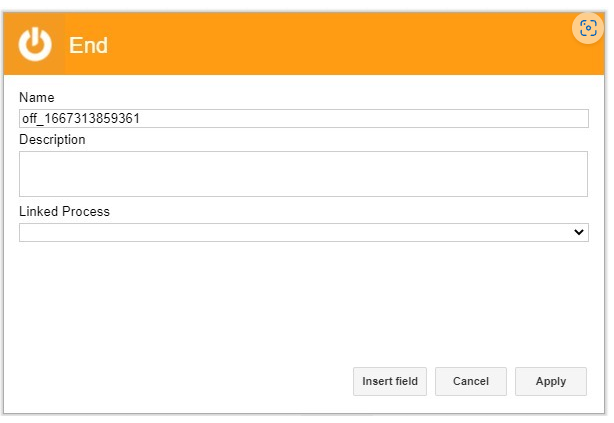614x423 pixels.
Task: Click the Cancel button
Action: [x=471, y=381]
